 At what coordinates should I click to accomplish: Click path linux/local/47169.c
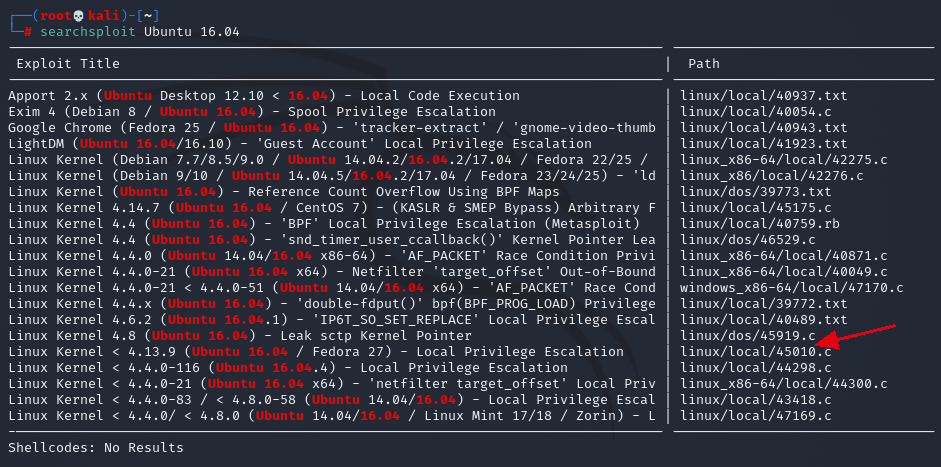(x=756, y=416)
